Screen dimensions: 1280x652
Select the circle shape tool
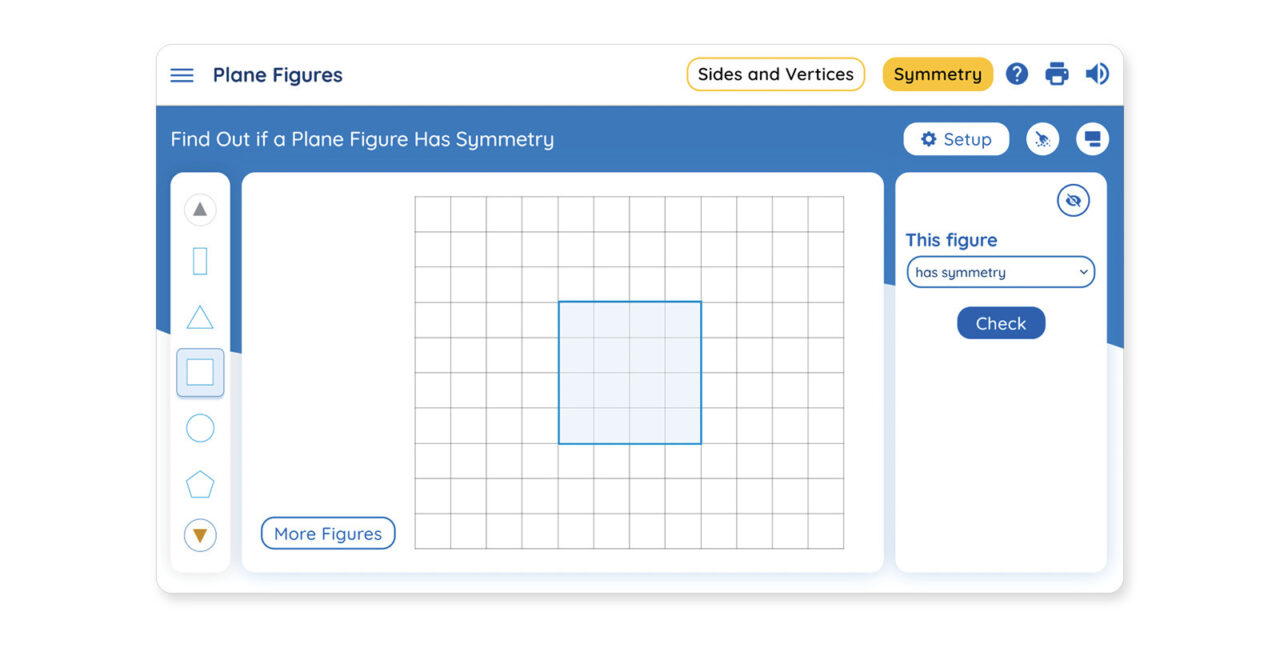coord(199,428)
